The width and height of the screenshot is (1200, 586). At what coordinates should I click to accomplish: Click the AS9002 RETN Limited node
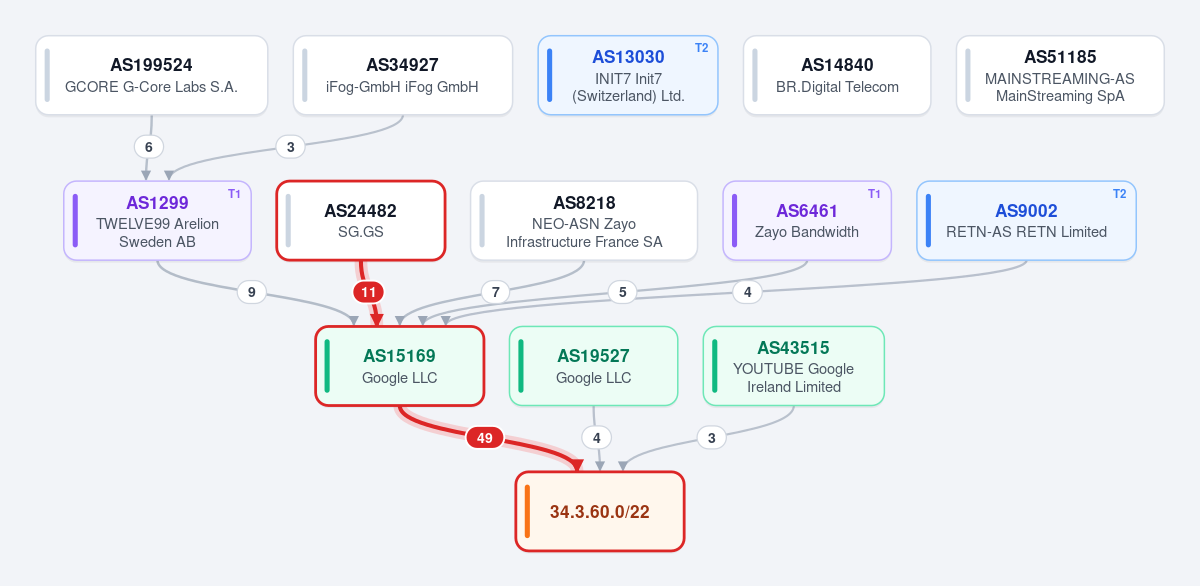coord(1026,221)
